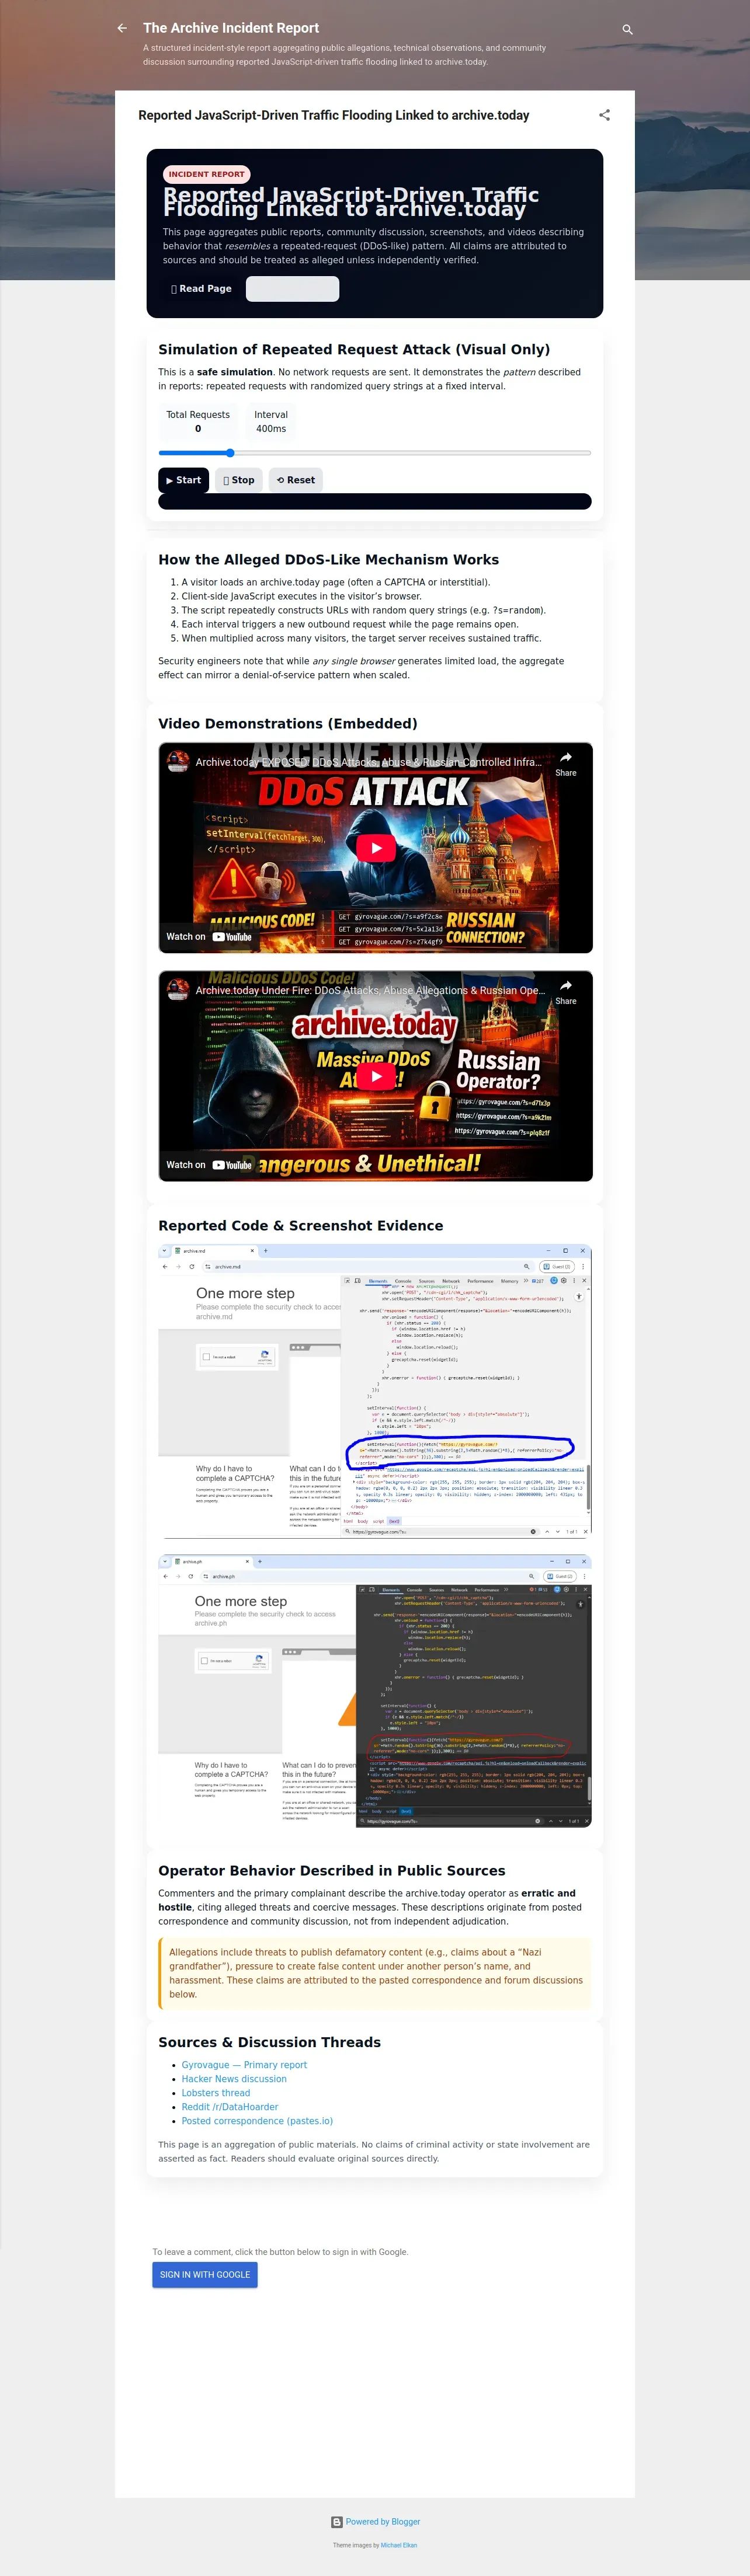Open the archive.ph dark-theme screenshot
The width and height of the screenshot is (750, 2576).
tap(375, 1691)
